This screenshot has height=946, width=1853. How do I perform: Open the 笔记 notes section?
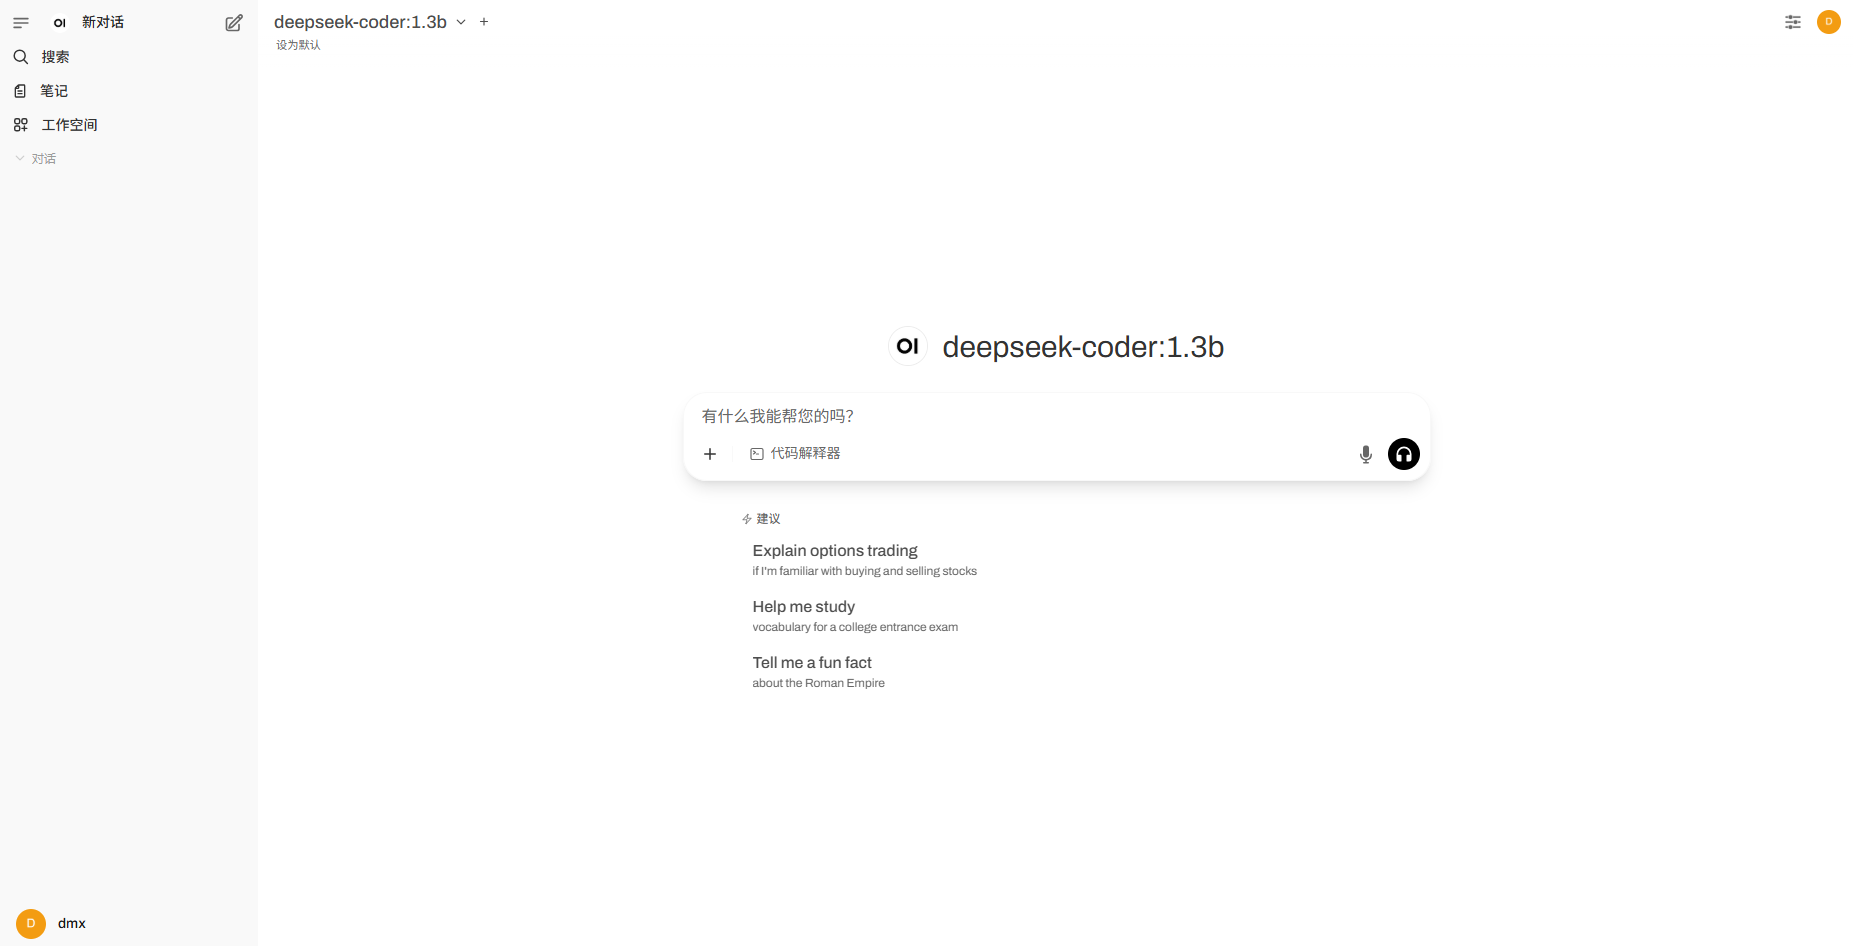point(128,91)
